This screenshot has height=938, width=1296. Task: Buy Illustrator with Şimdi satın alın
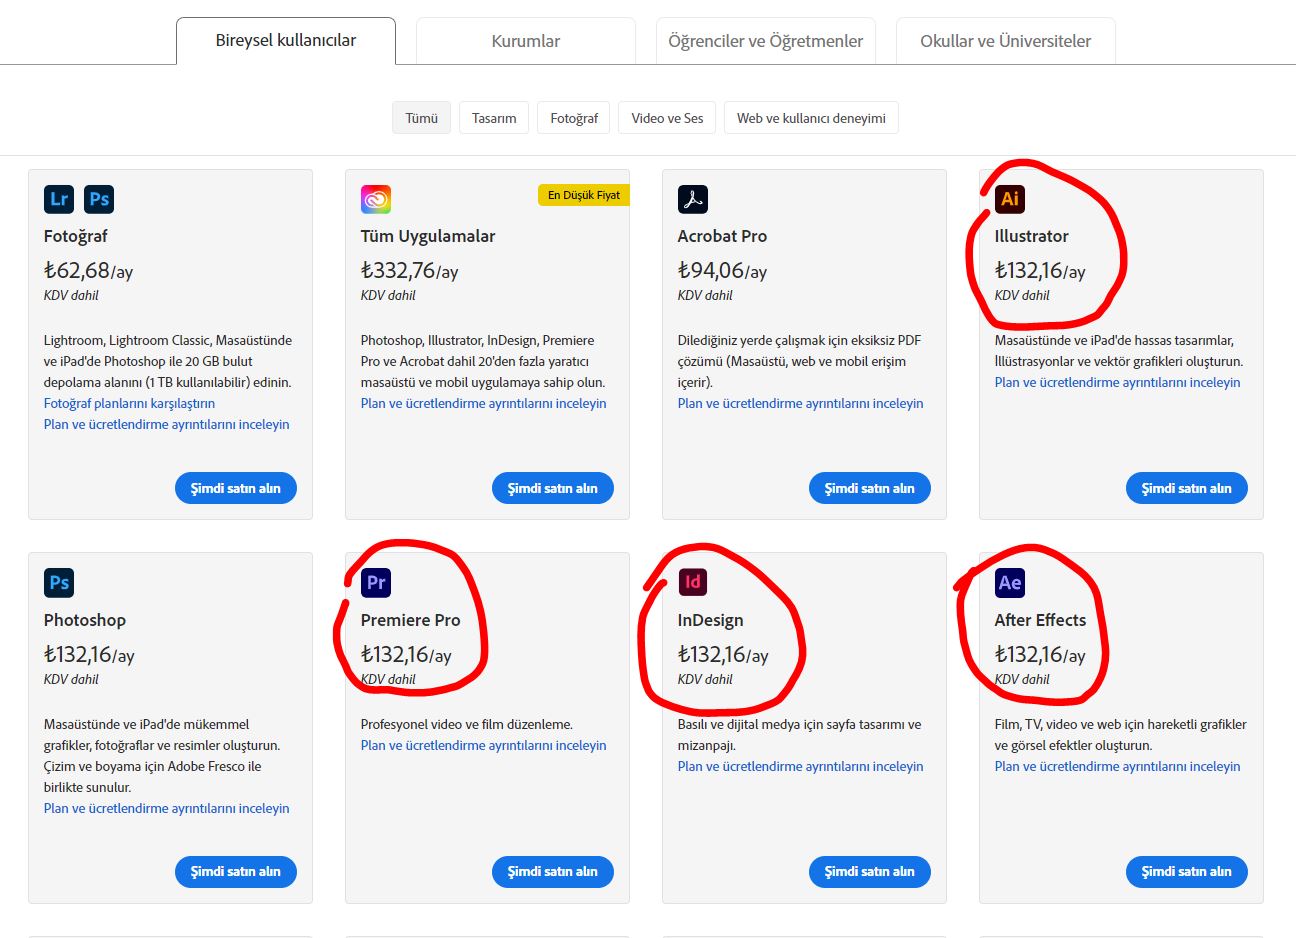(1187, 488)
